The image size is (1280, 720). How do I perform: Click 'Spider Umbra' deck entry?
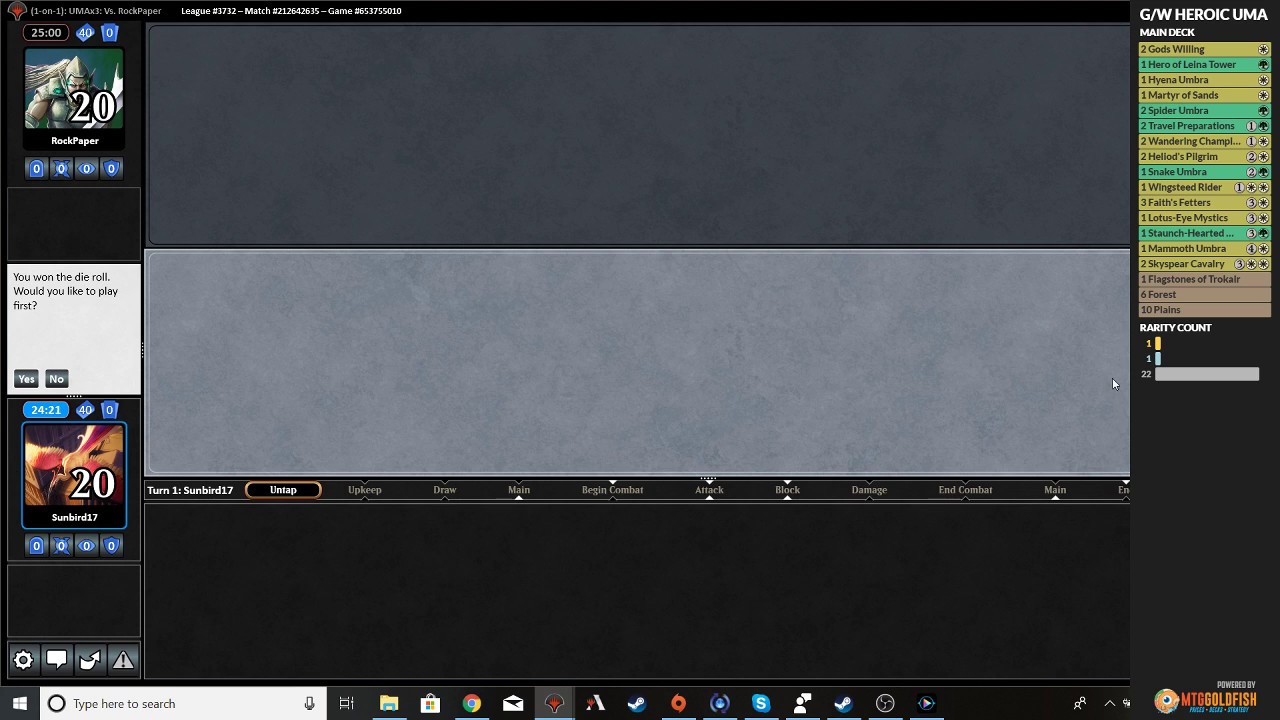1205,111
